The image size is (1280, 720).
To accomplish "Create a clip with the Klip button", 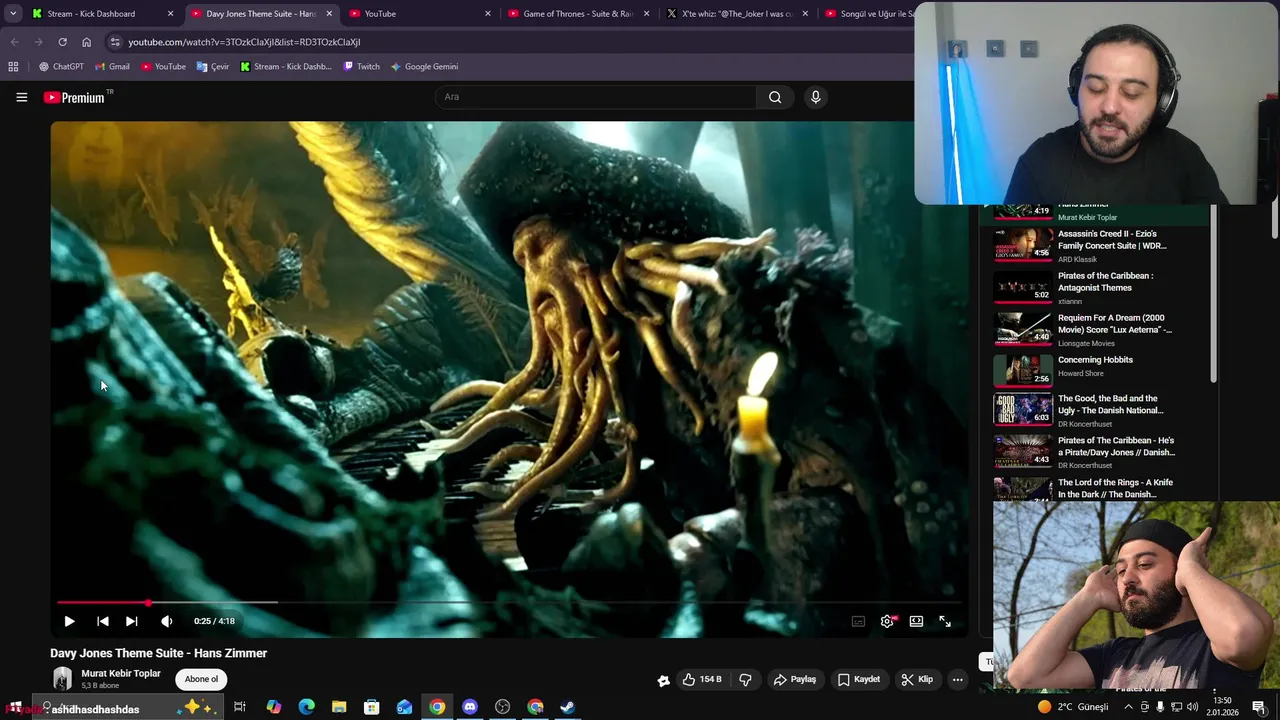I will 917,679.
